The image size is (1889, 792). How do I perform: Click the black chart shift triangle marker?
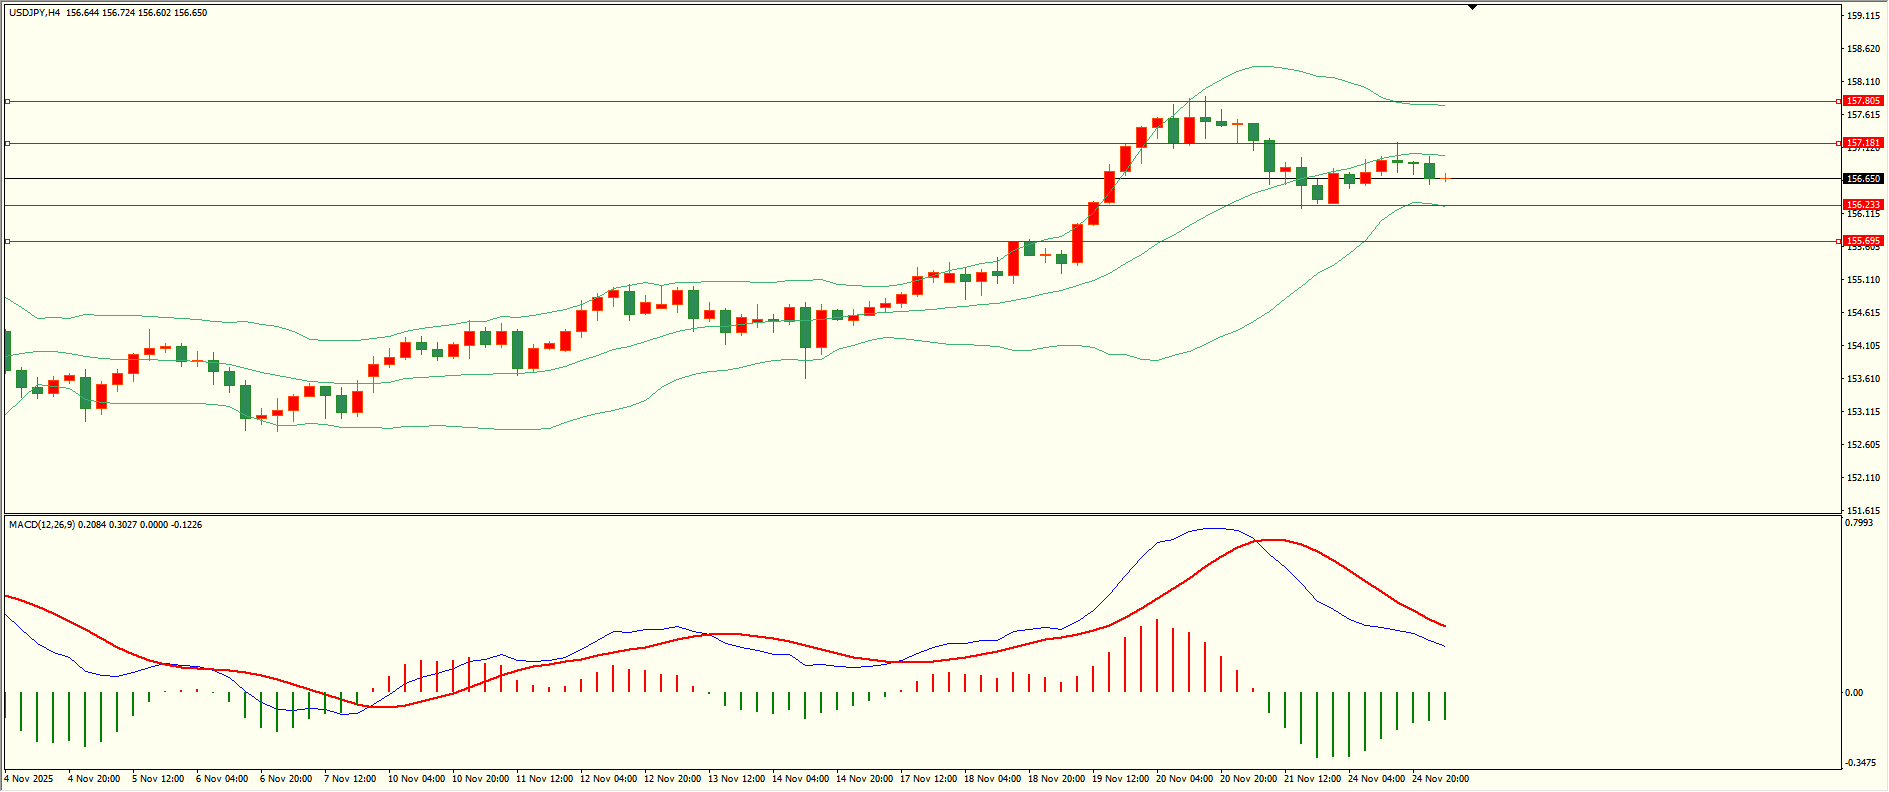[1472, 8]
